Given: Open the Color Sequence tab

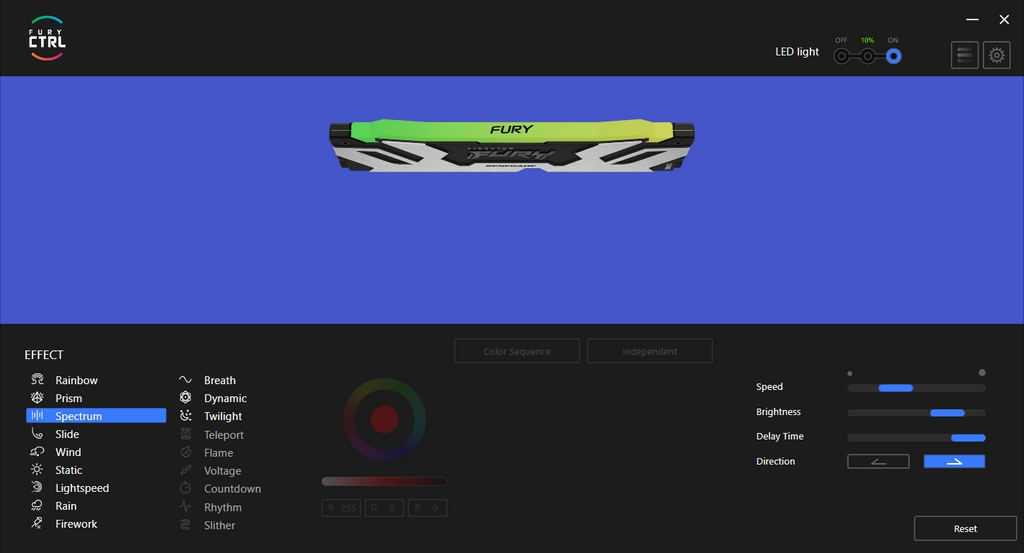Looking at the screenshot, I should tap(517, 351).
